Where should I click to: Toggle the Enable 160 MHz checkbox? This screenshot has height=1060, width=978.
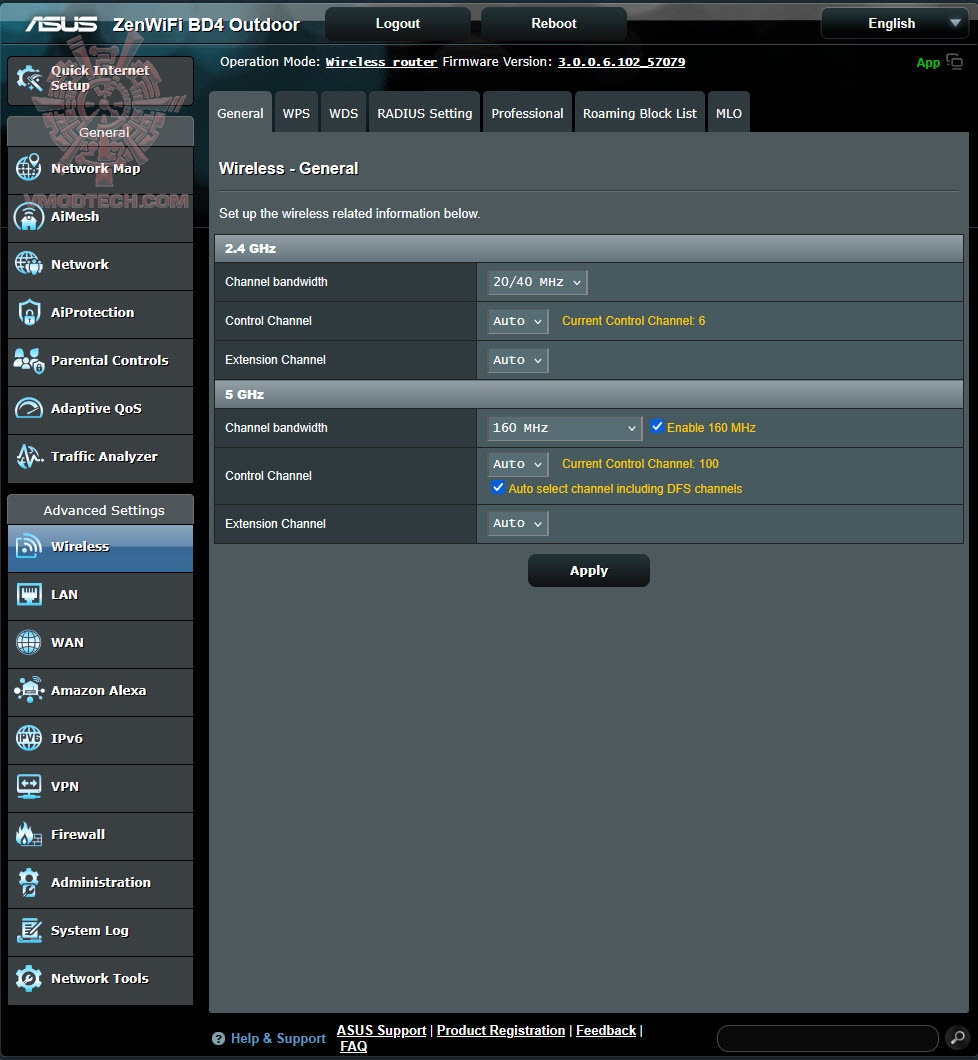pyautogui.click(x=656, y=427)
